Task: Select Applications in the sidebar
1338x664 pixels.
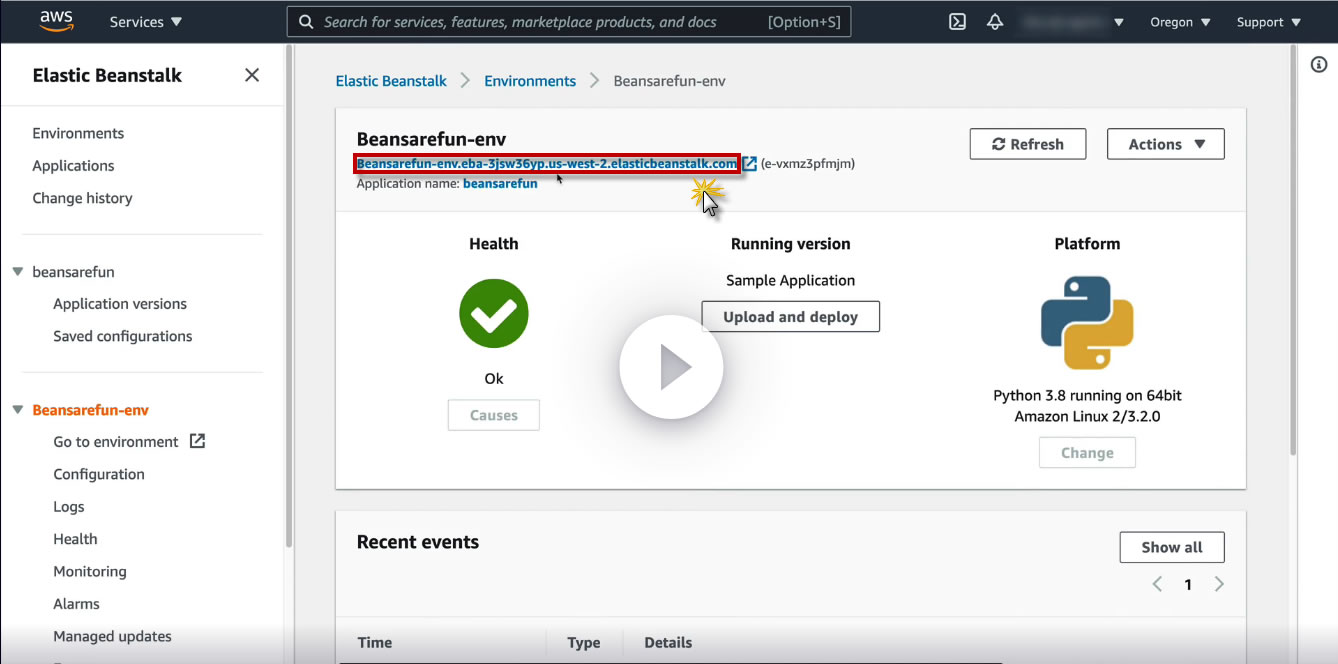Action: (x=73, y=166)
